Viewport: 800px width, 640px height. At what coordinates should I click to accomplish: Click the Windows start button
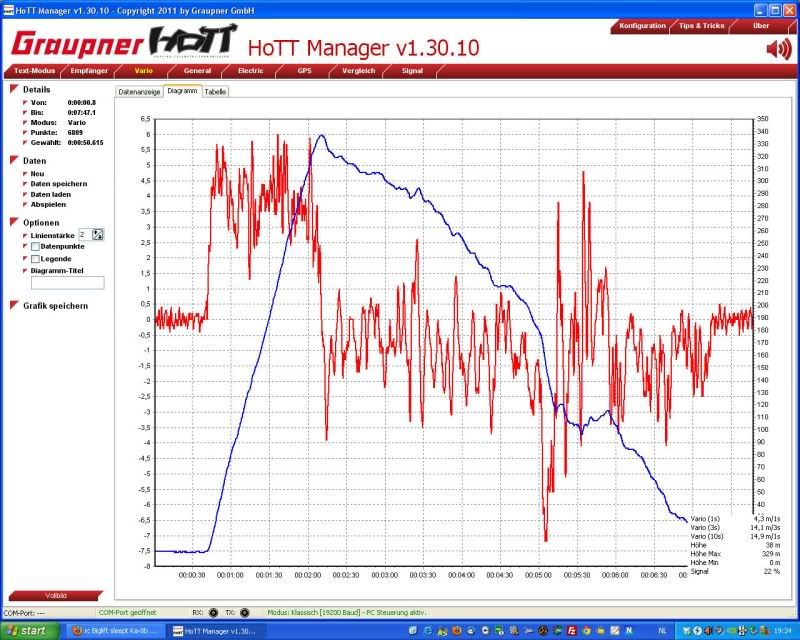point(29,631)
